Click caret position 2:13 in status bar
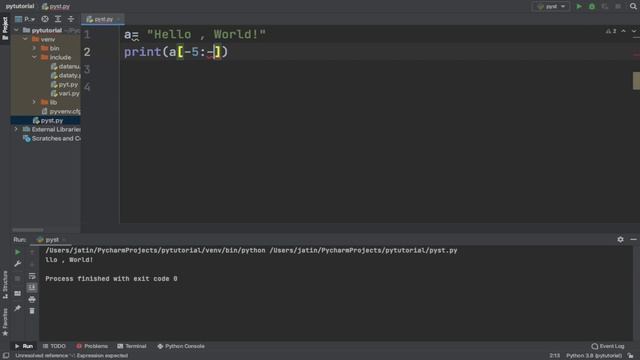 [x=555, y=356]
